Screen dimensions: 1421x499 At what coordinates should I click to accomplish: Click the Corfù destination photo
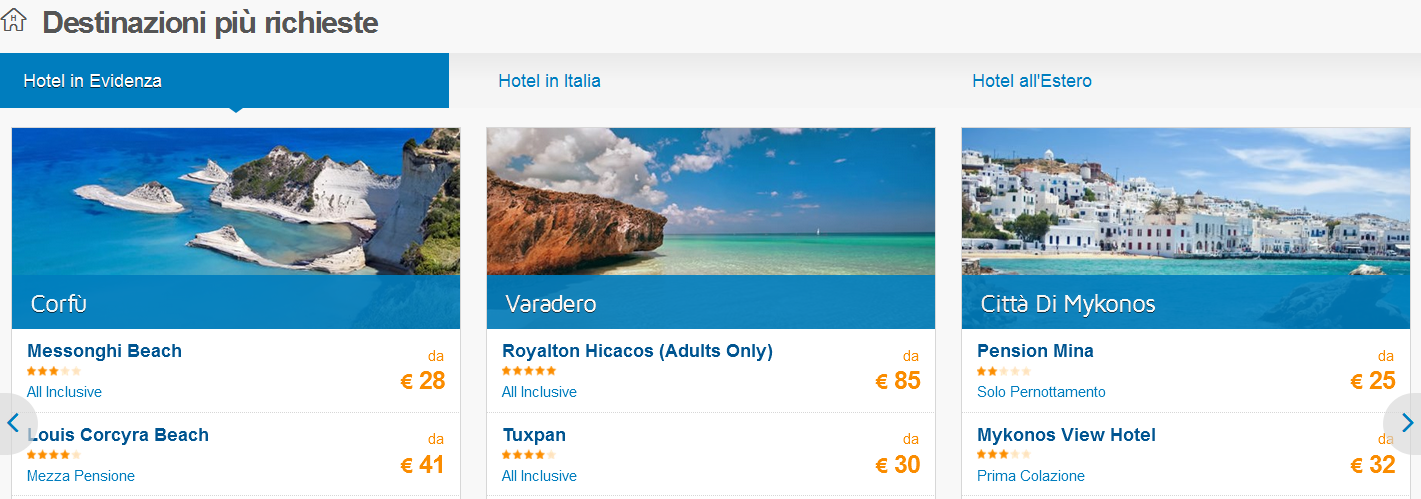[236, 201]
